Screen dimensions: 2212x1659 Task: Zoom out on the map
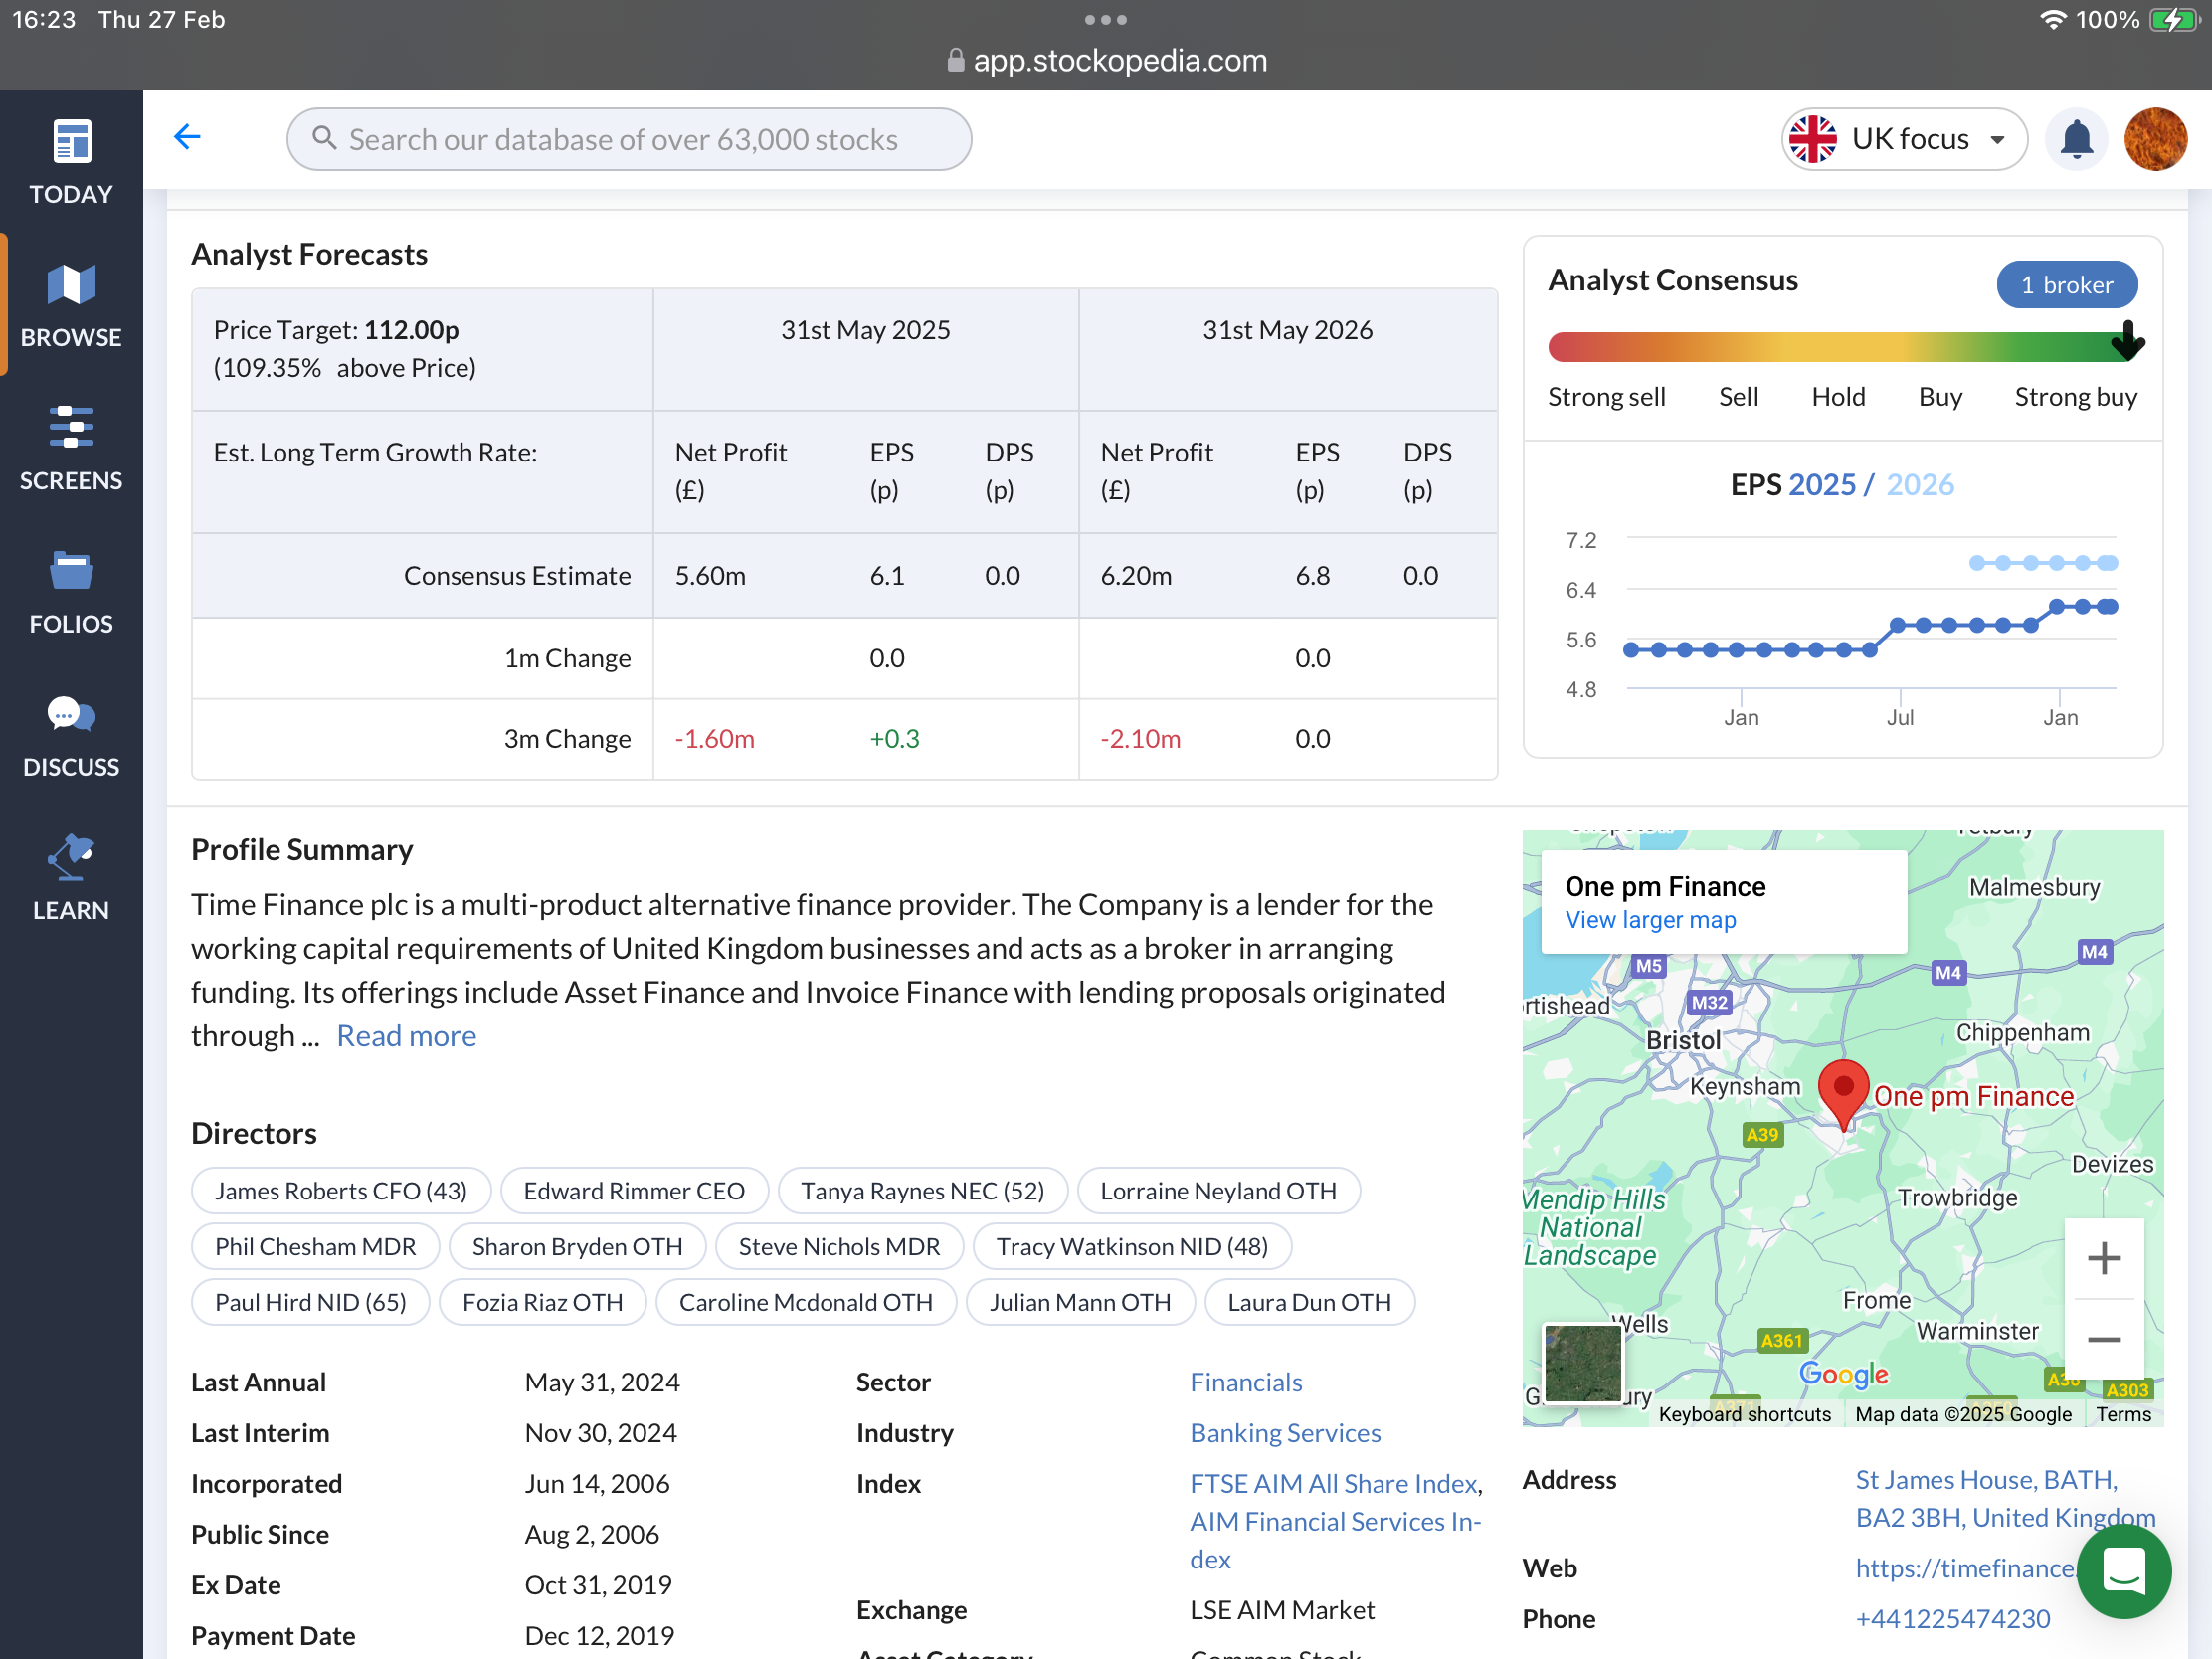tap(2103, 1339)
